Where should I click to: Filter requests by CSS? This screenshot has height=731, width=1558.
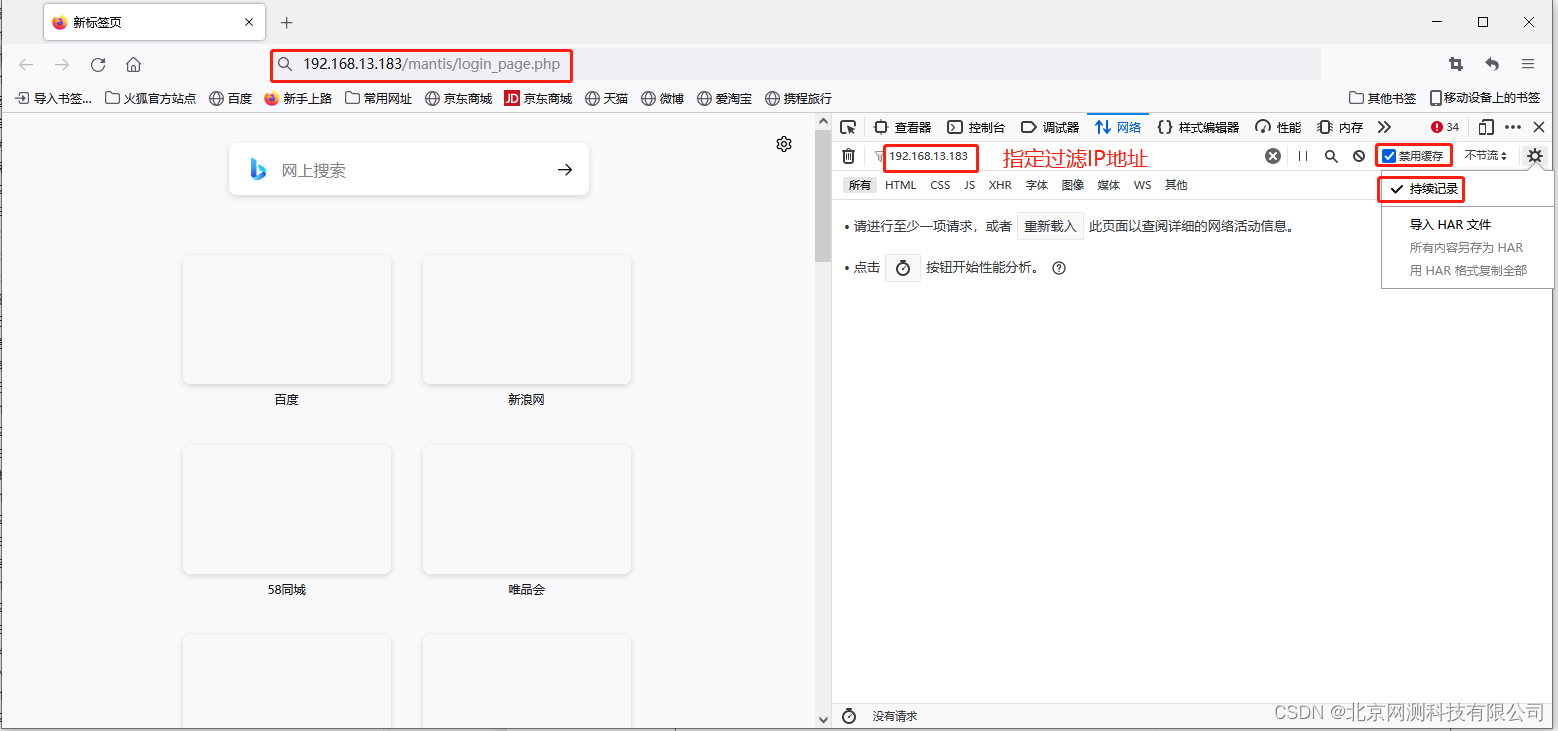click(940, 185)
